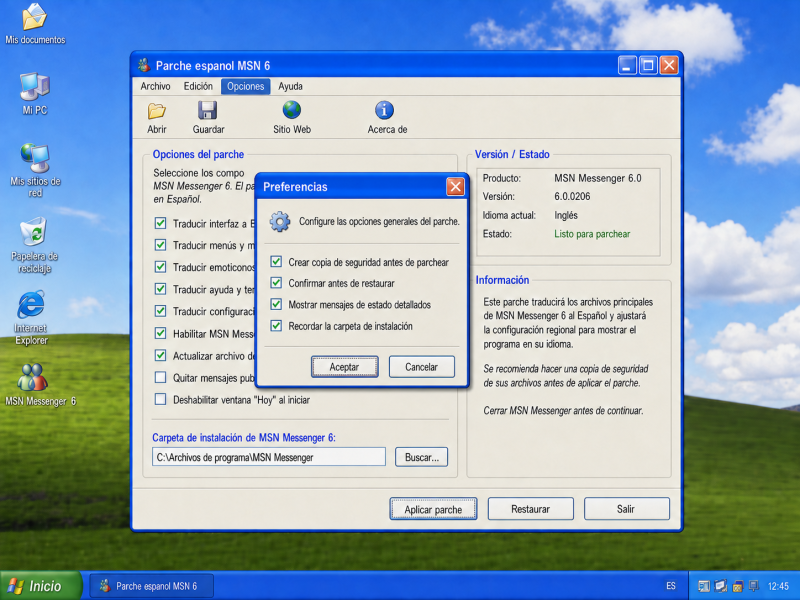Open the Abrir folder toolbar icon
This screenshot has height=600, width=800.
pos(157,111)
